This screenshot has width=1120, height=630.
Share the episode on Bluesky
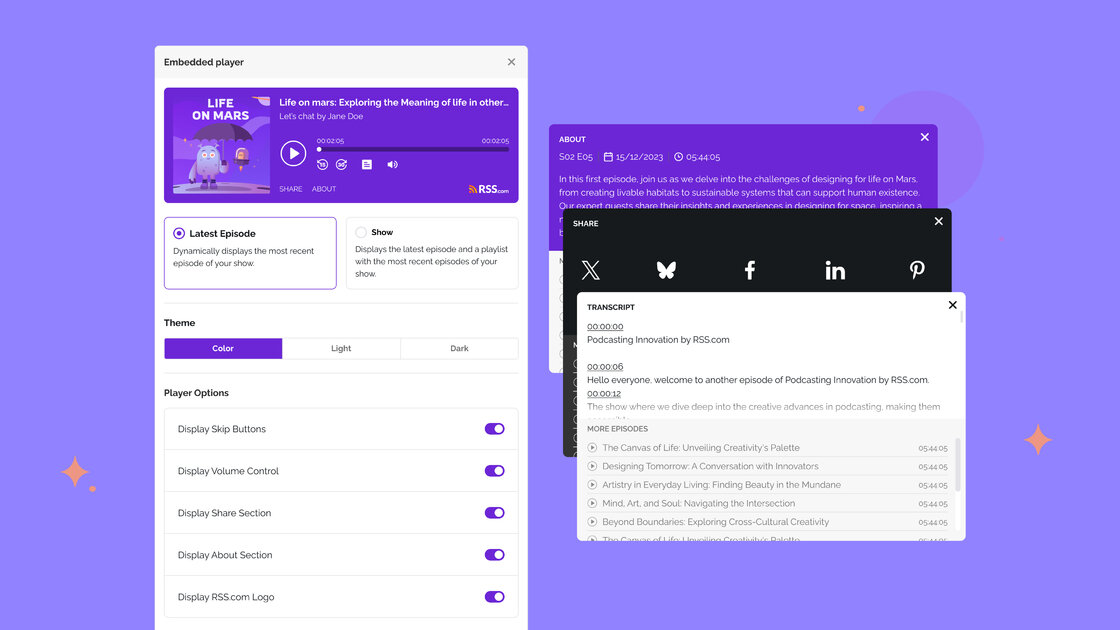[666, 270]
